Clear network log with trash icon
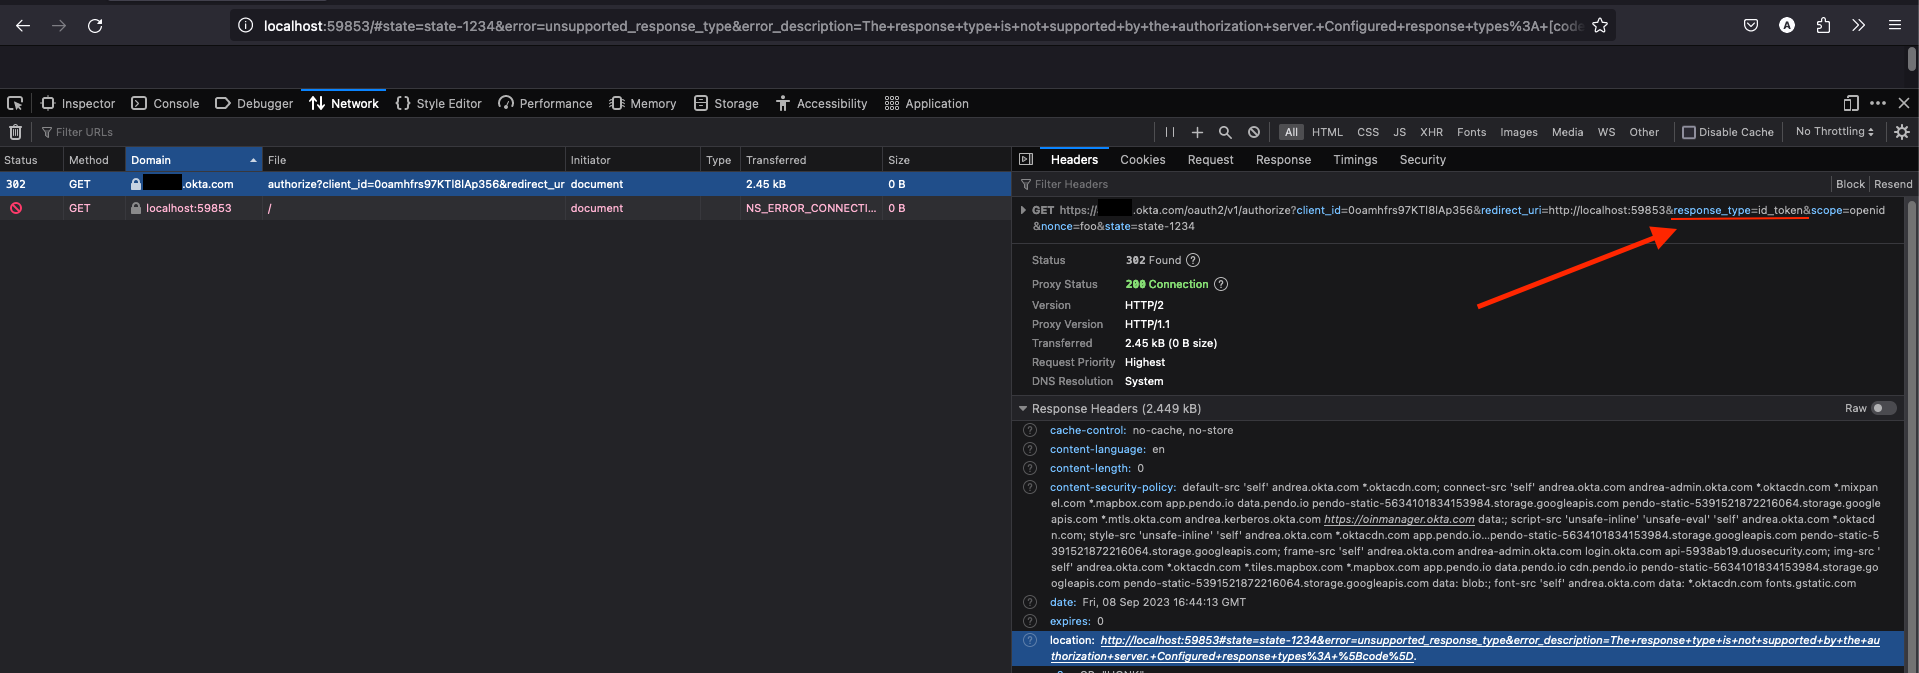Screen dimensions: 1919x673 (15, 132)
